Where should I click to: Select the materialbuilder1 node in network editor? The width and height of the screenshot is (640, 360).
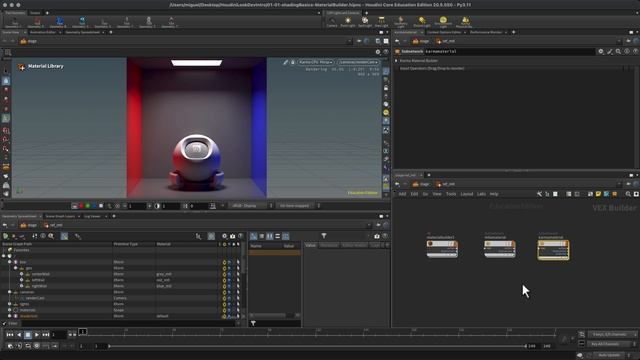[x=442, y=249]
